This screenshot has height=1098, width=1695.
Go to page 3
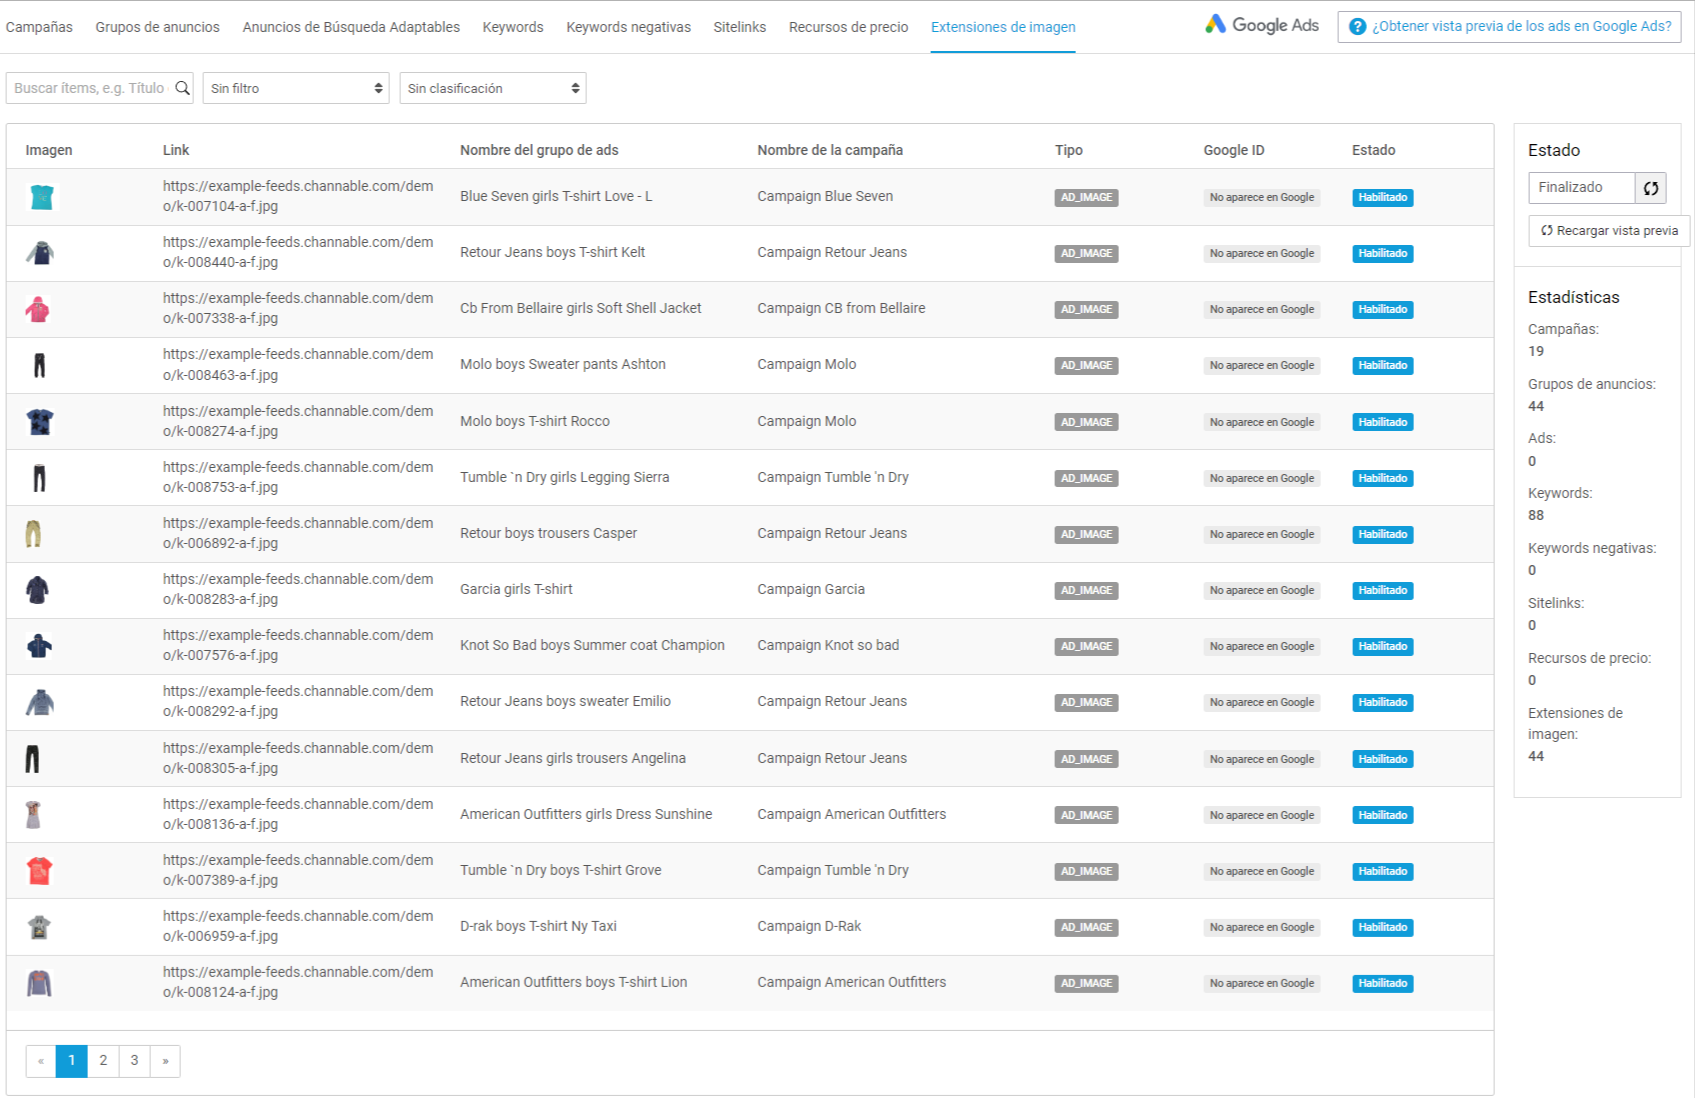[x=134, y=1061]
